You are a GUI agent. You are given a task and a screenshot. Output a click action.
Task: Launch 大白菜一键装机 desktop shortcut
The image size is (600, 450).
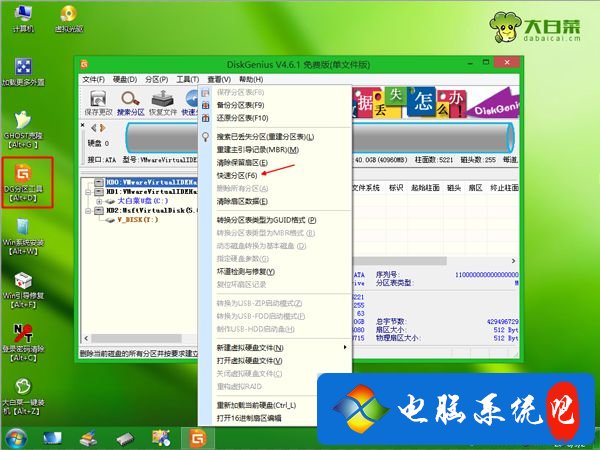(23, 396)
